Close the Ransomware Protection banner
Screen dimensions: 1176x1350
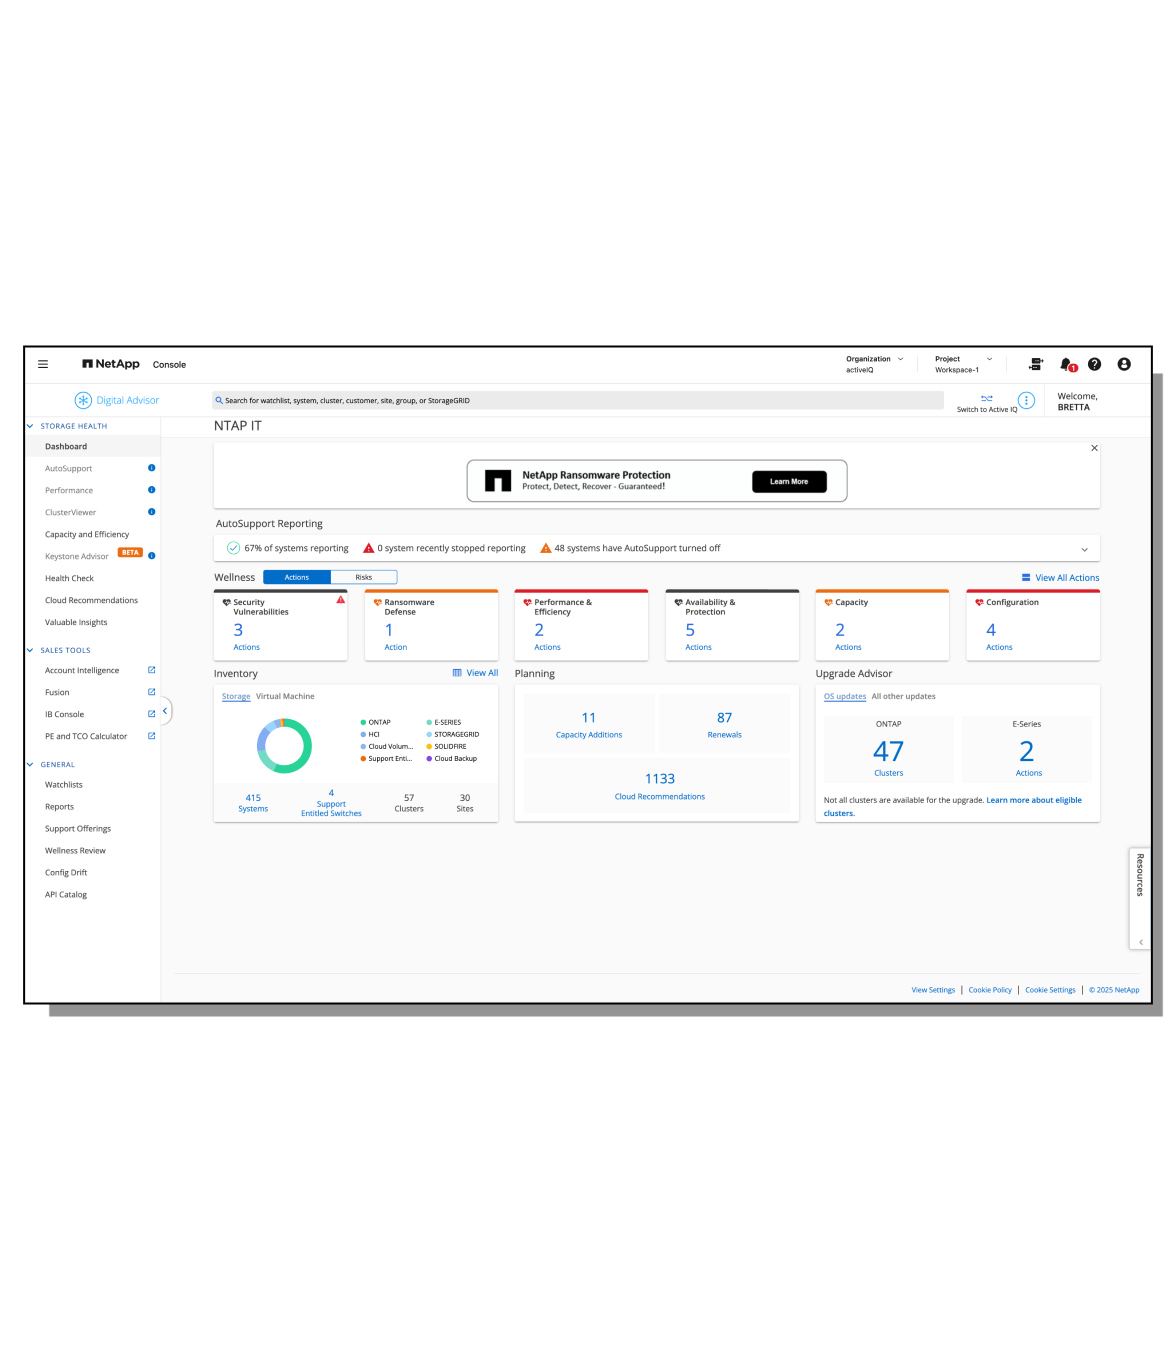[1094, 448]
